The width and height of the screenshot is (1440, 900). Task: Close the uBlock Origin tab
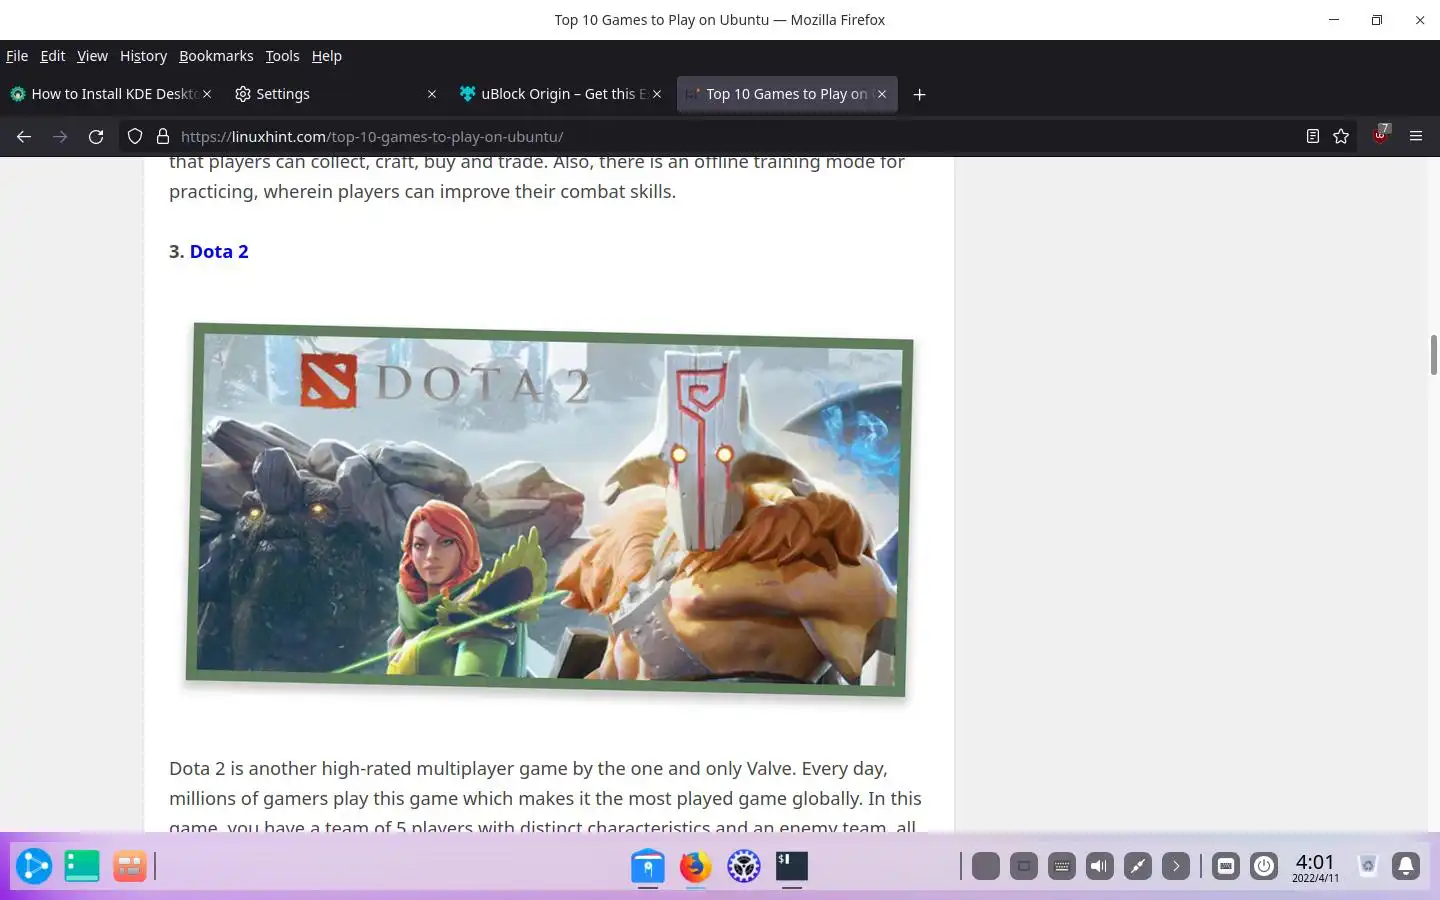click(657, 94)
